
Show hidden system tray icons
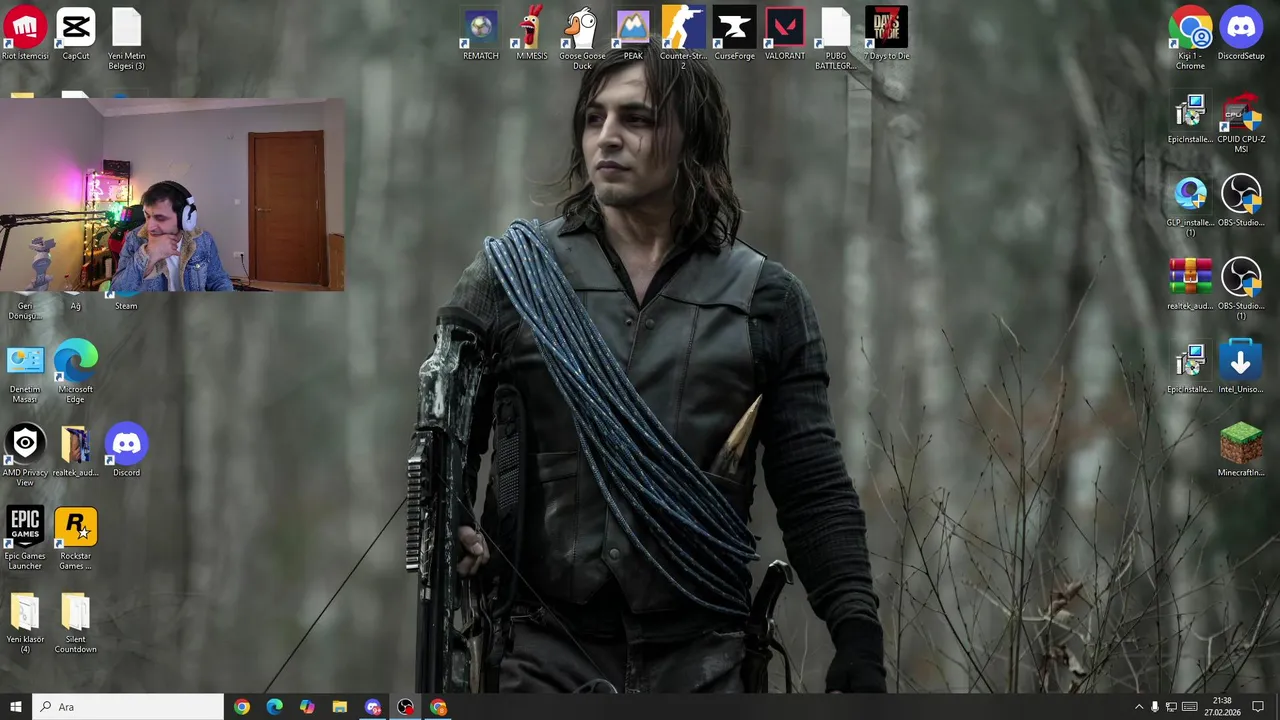[1138, 707]
